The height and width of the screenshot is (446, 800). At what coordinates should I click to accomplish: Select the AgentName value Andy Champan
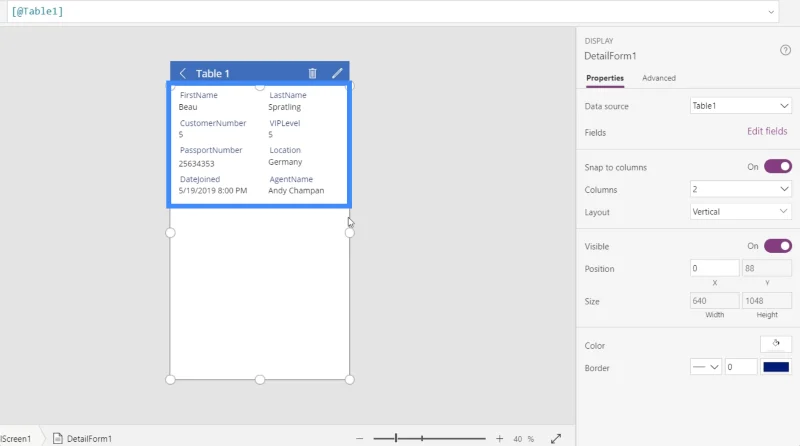(296, 190)
